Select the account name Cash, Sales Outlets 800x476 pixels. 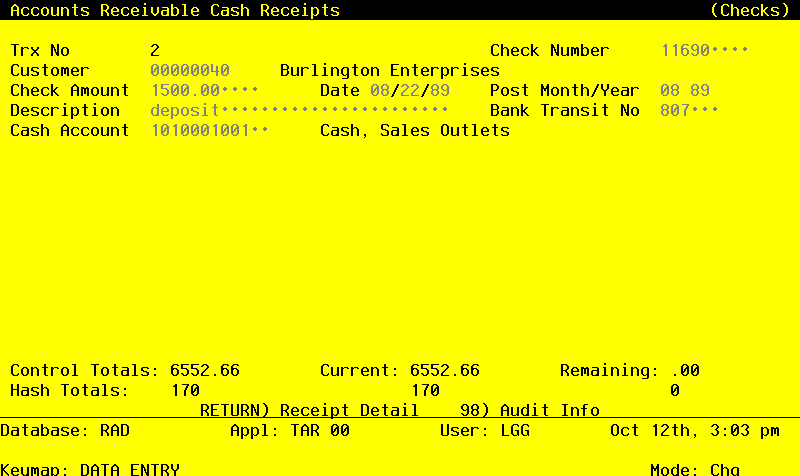pyautogui.click(x=415, y=130)
